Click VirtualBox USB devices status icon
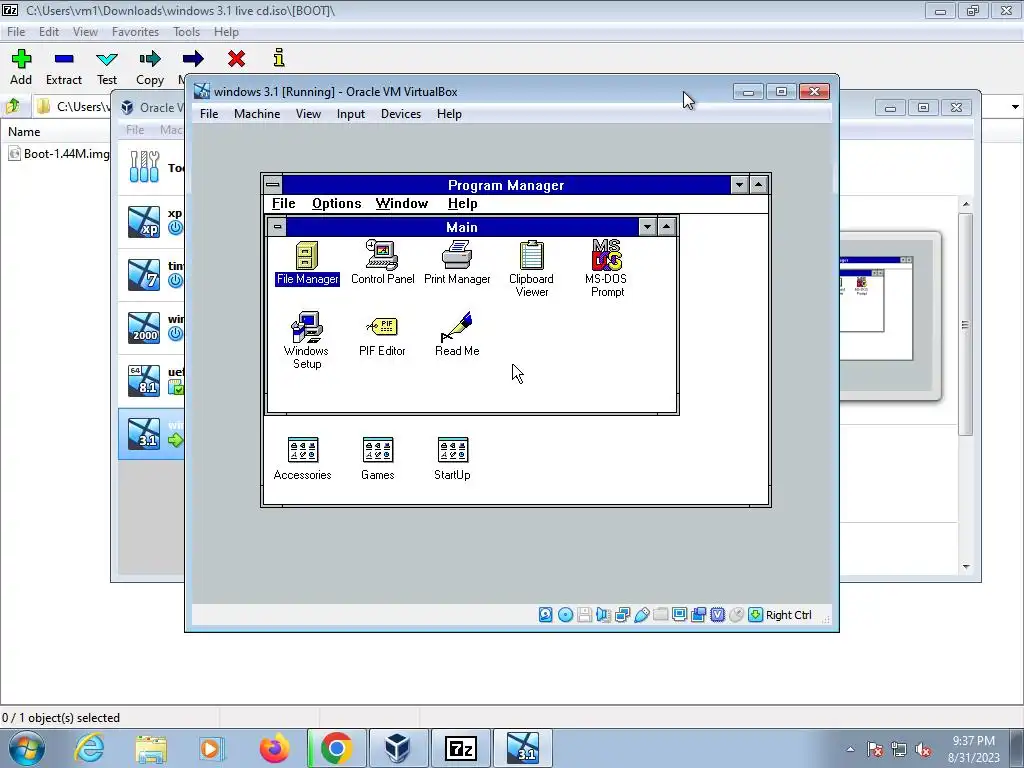The image size is (1024, 768). (641, 615)
